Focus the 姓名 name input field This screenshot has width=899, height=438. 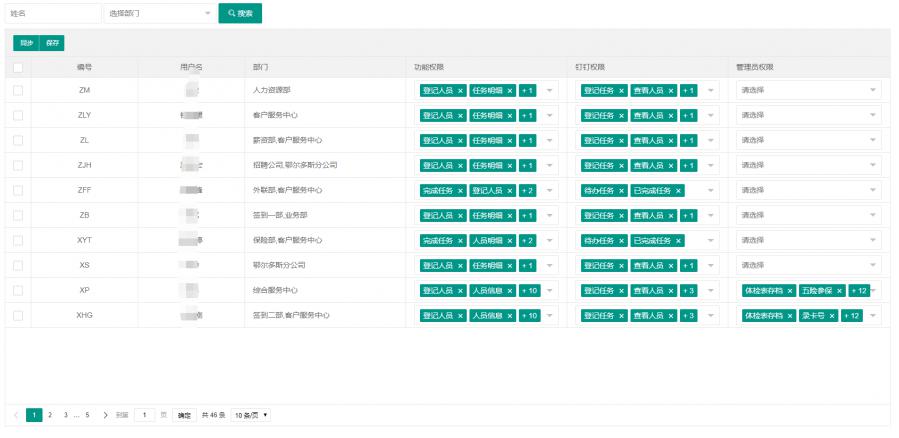click(52, 14)
